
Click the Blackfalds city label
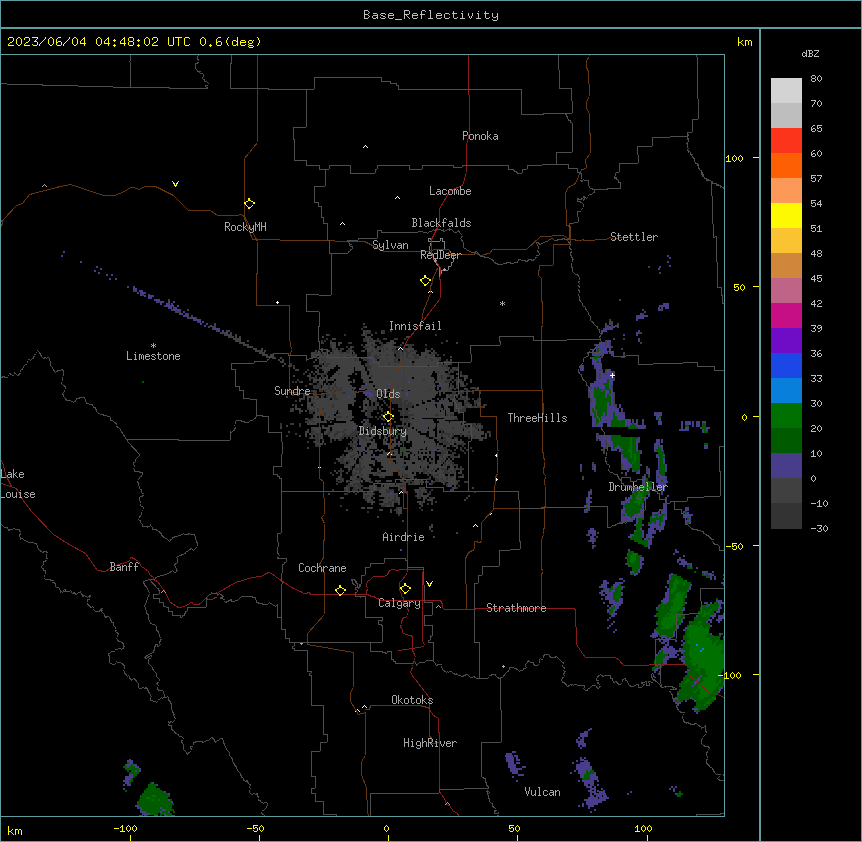[x=441, y=223]
